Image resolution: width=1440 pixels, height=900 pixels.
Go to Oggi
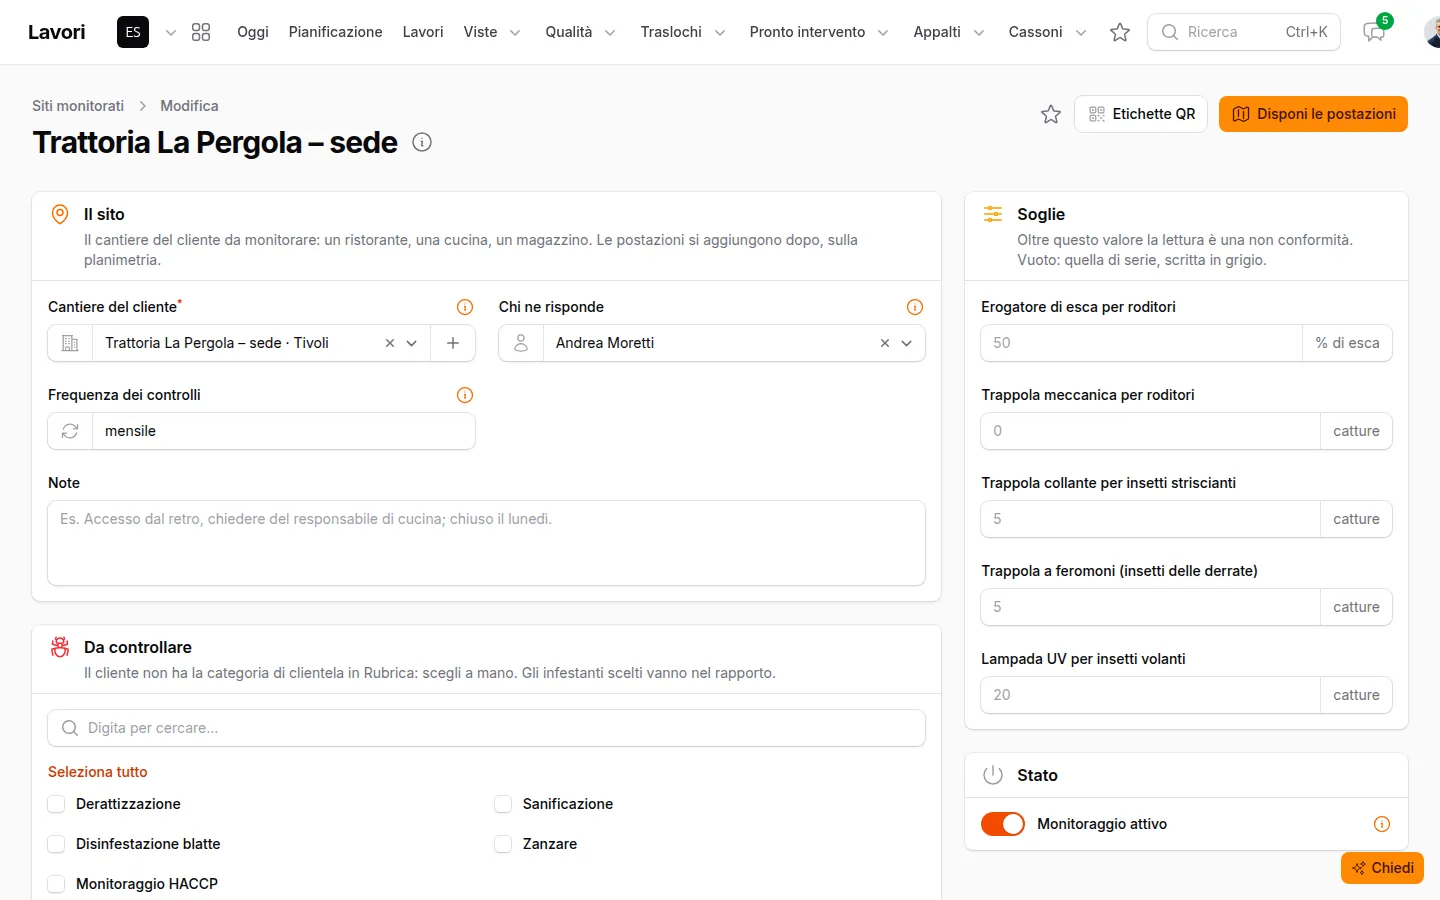[x=253, y=32]
